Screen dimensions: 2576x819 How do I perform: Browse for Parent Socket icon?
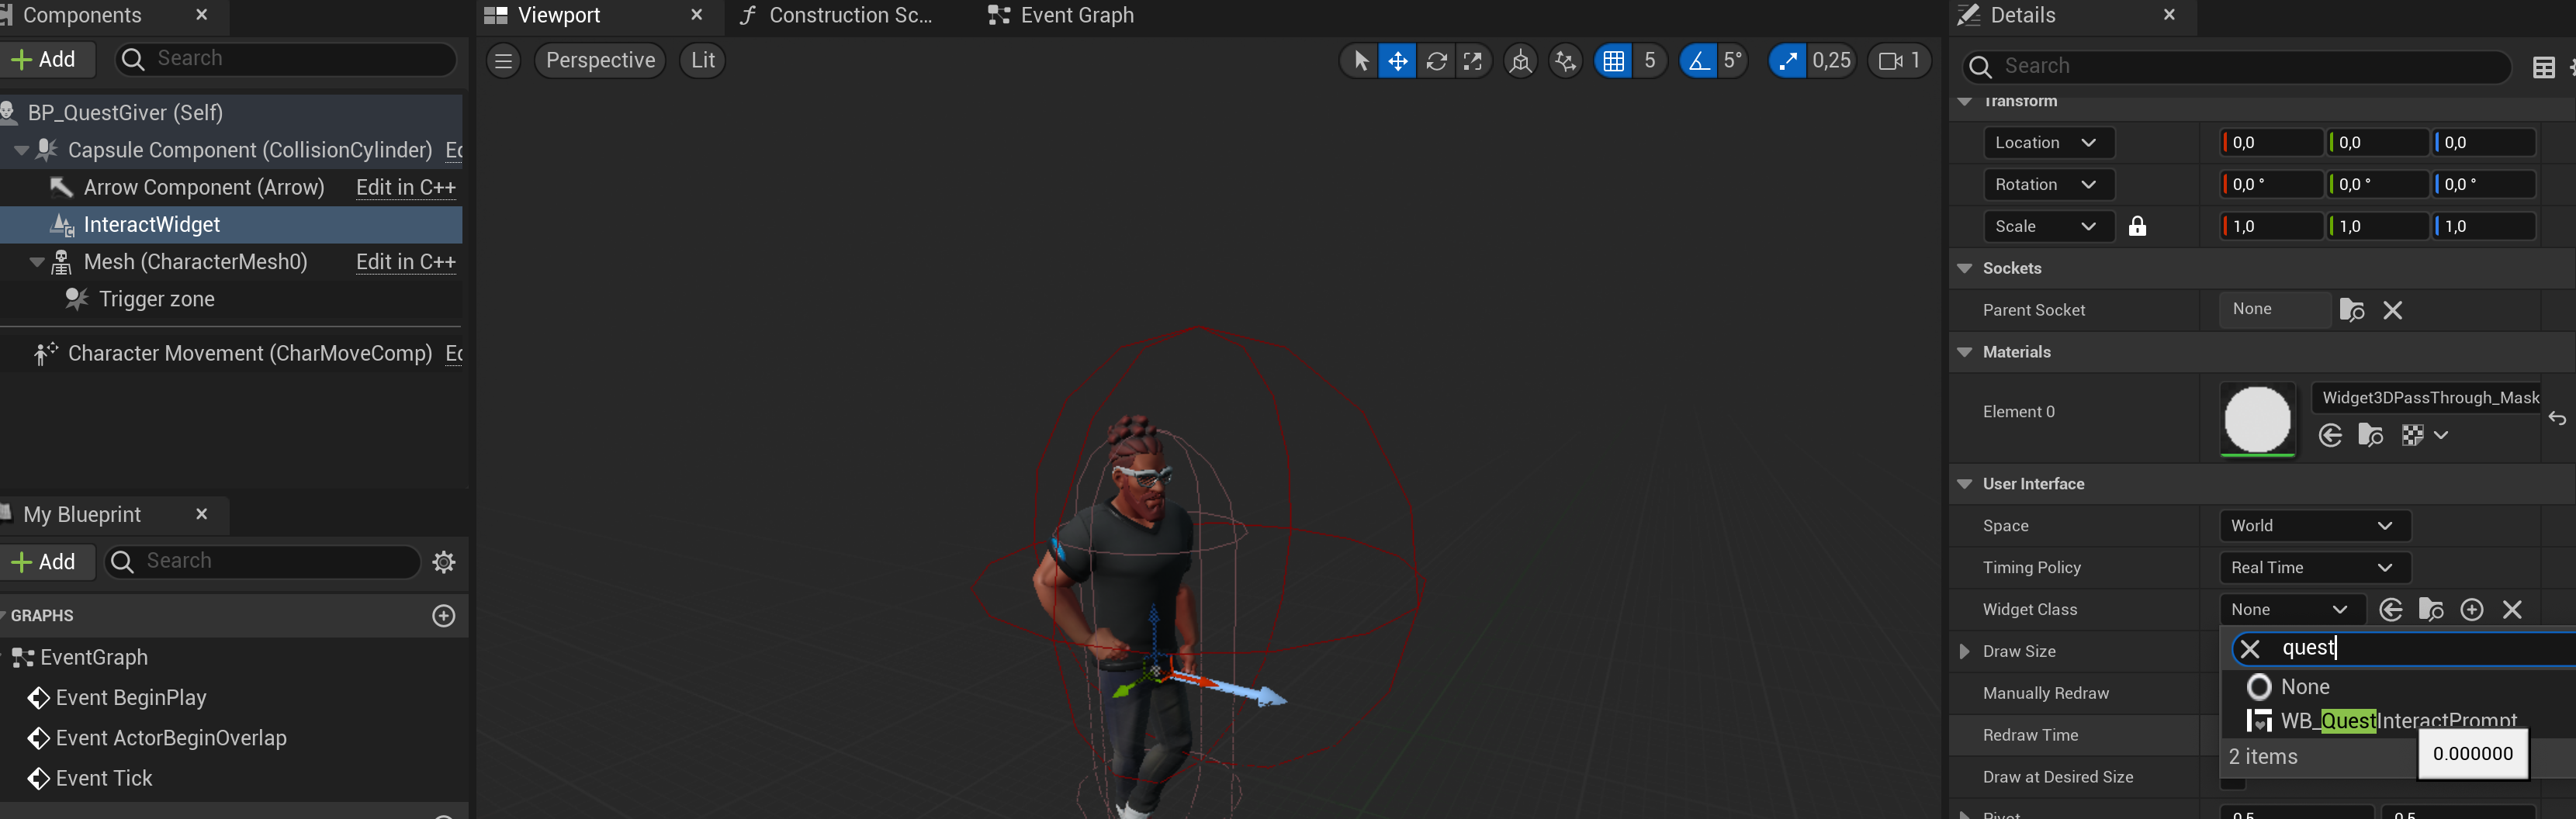pyautogui.click(x=2352, y=310)
